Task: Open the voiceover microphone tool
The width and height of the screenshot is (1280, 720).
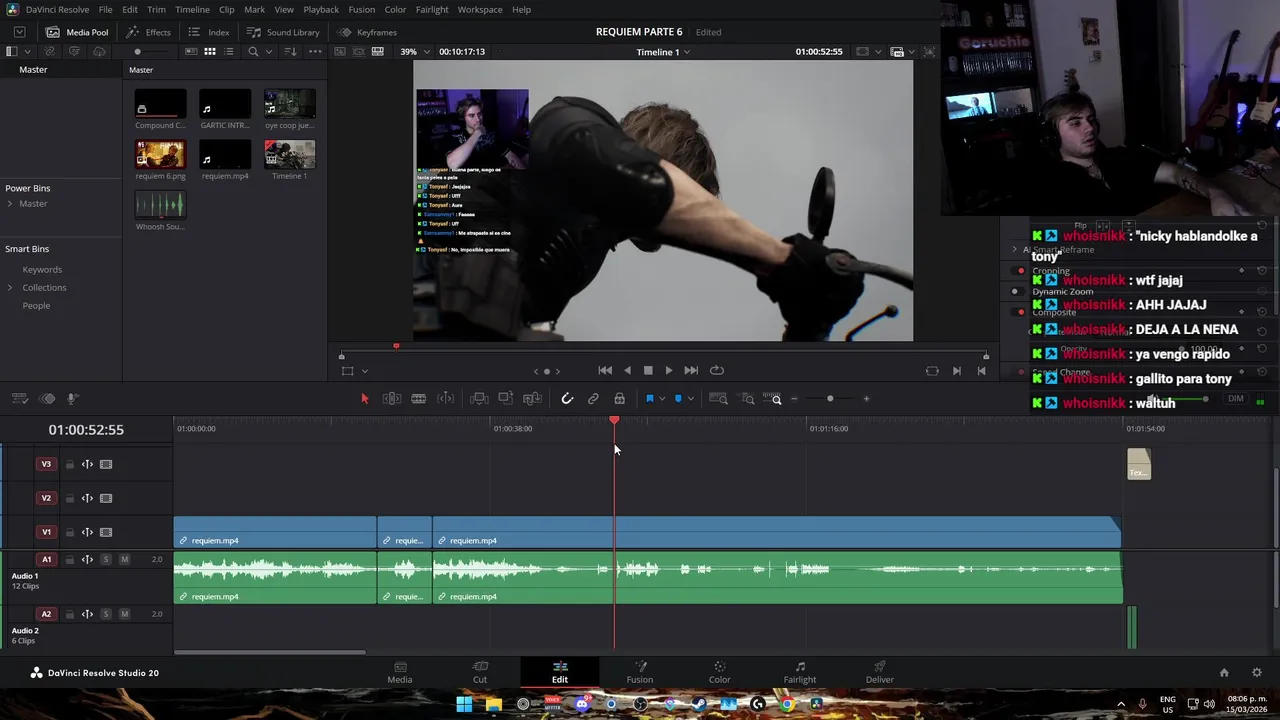Action: (72, 399)
